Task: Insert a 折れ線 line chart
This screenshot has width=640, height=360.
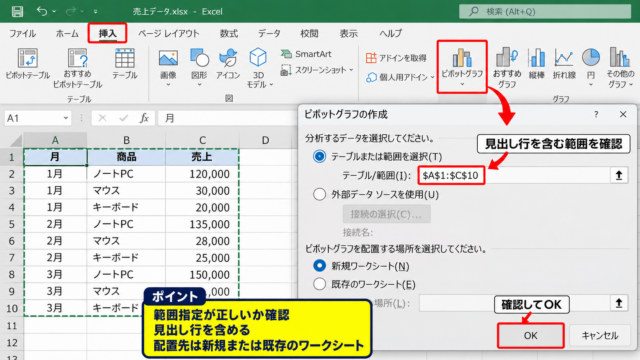Action: point(564,63)
